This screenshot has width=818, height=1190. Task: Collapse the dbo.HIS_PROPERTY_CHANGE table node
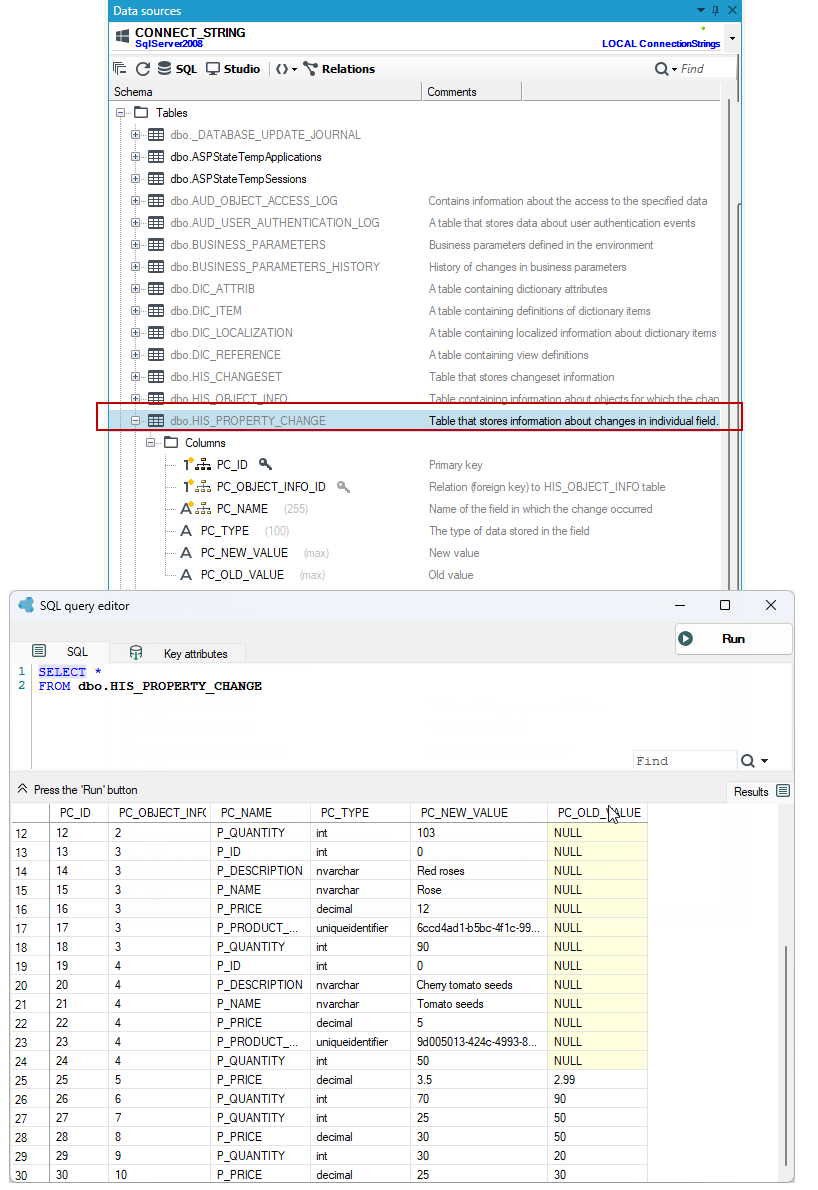coord(135,420)
